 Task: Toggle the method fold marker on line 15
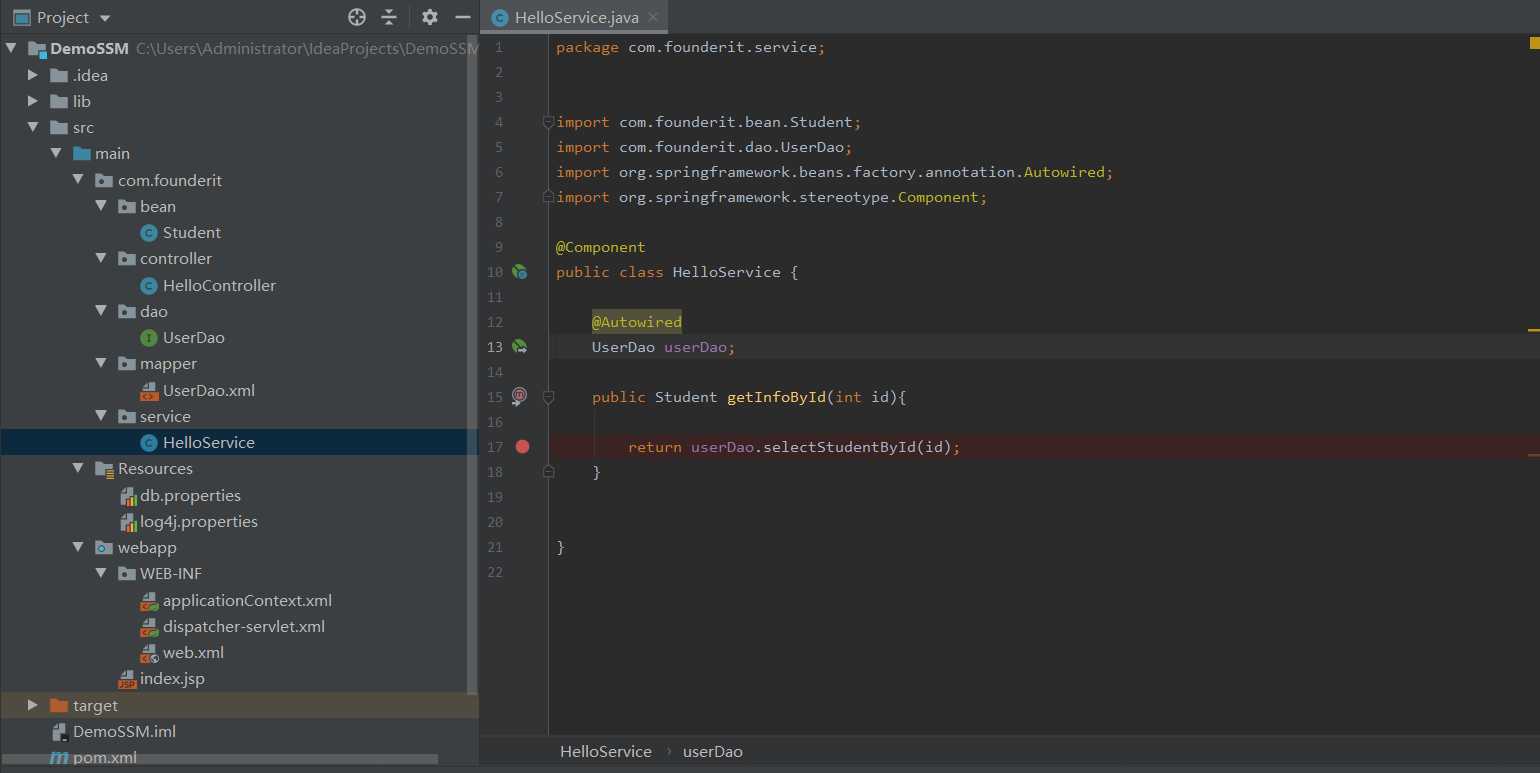[x=547, y=397]
